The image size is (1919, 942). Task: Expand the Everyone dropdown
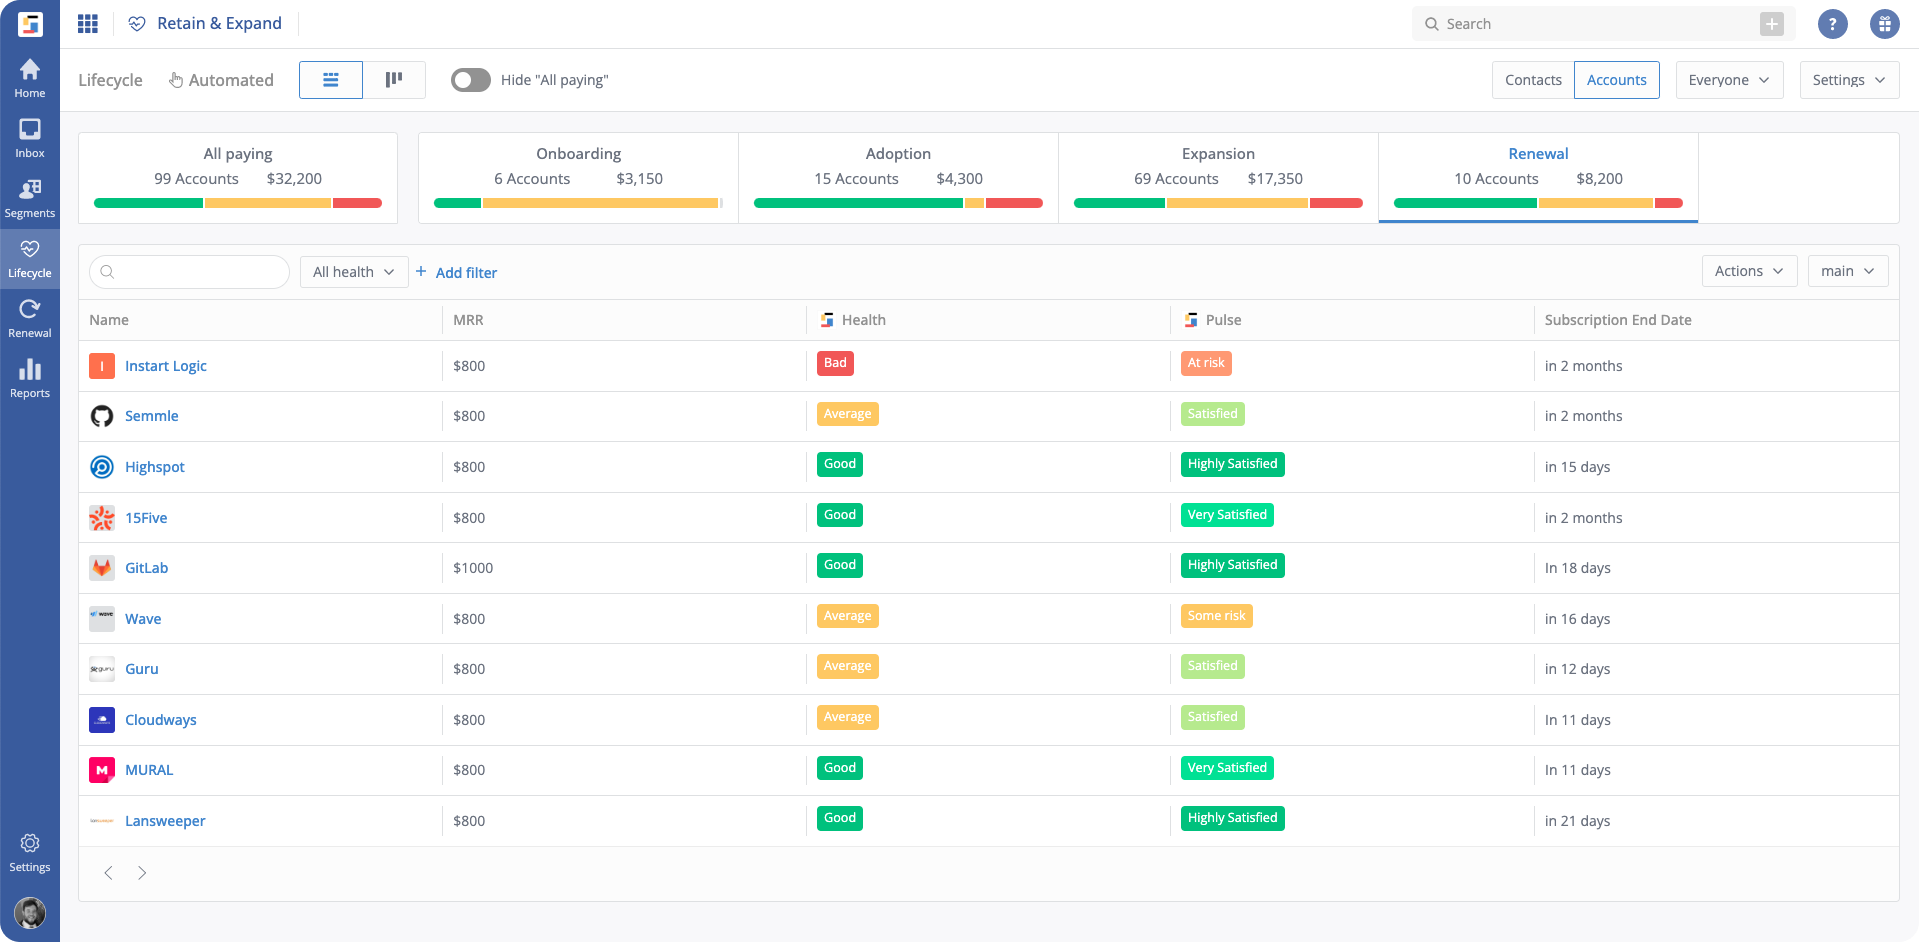(1729, 80)
